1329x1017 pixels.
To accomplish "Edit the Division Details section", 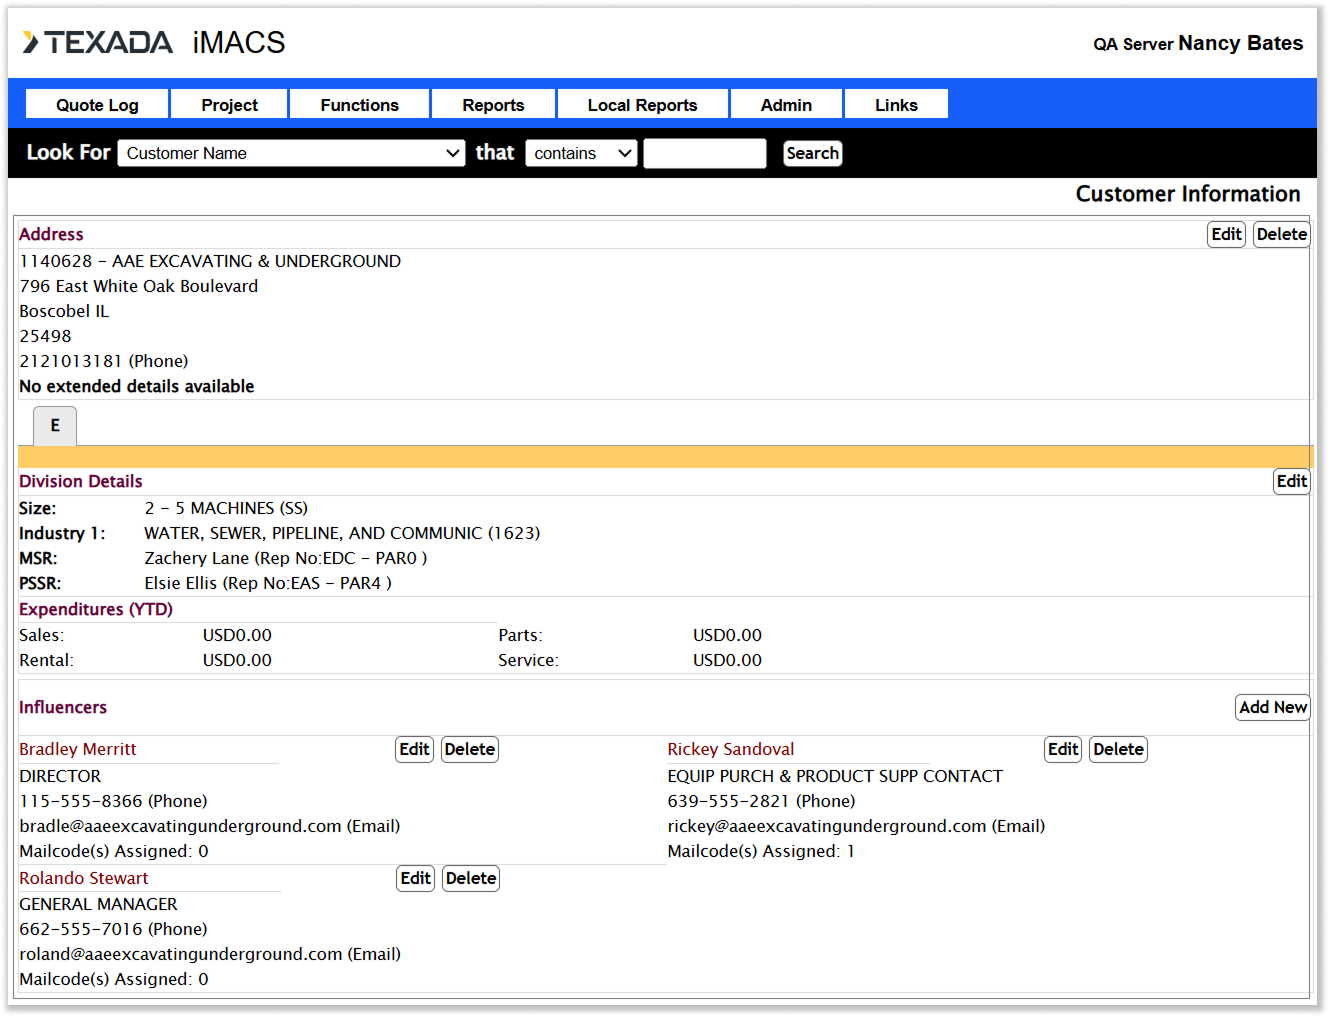I will tap(1291, 481).
